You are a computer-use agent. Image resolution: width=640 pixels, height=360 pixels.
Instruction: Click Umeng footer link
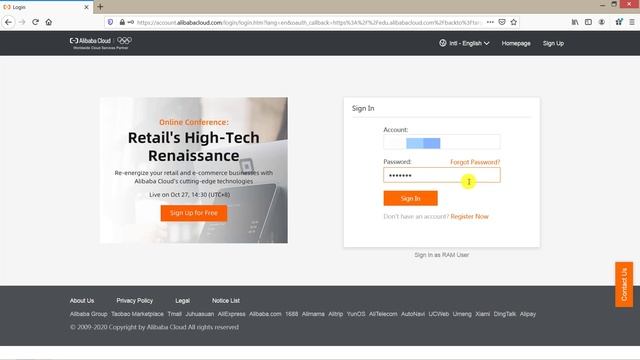(462, 314)
